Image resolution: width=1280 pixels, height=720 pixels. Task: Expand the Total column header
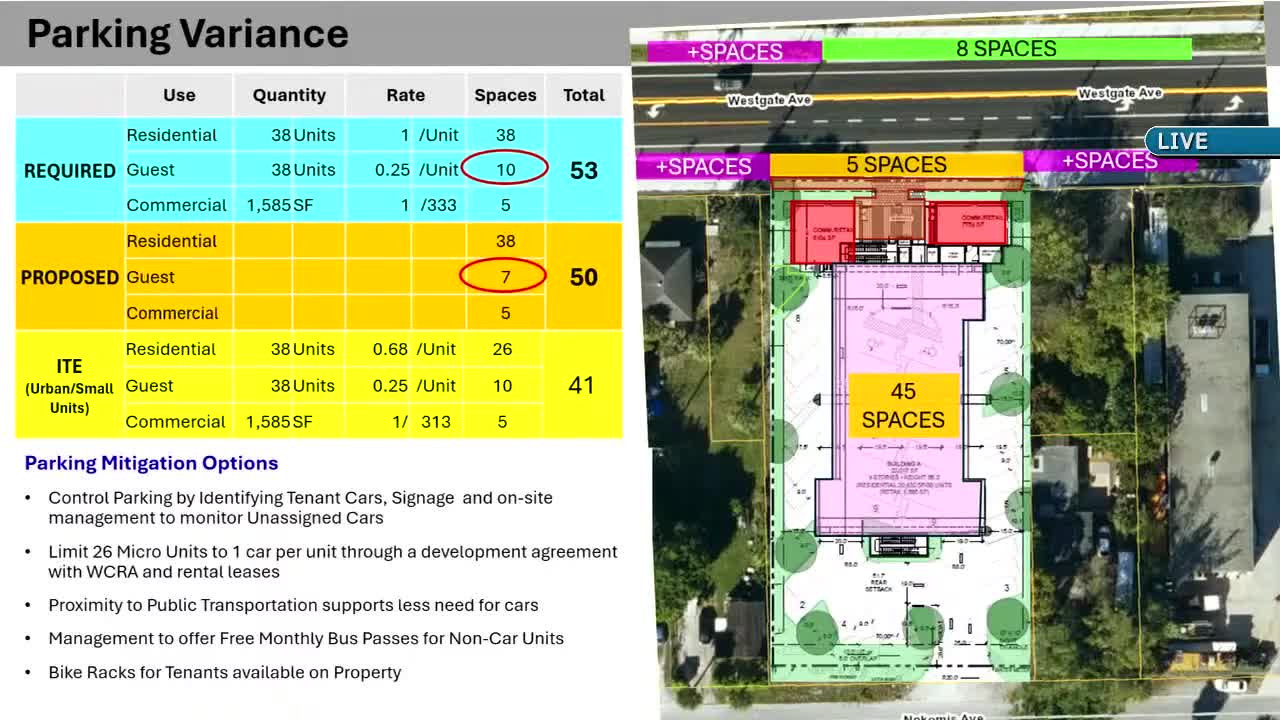coord(583,95)
